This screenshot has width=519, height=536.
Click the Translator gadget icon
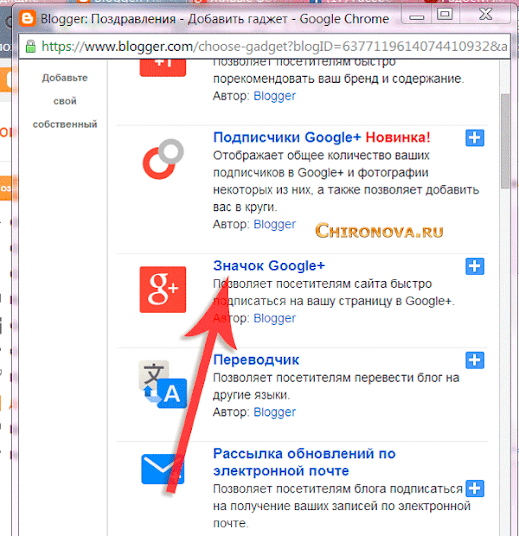163,384
